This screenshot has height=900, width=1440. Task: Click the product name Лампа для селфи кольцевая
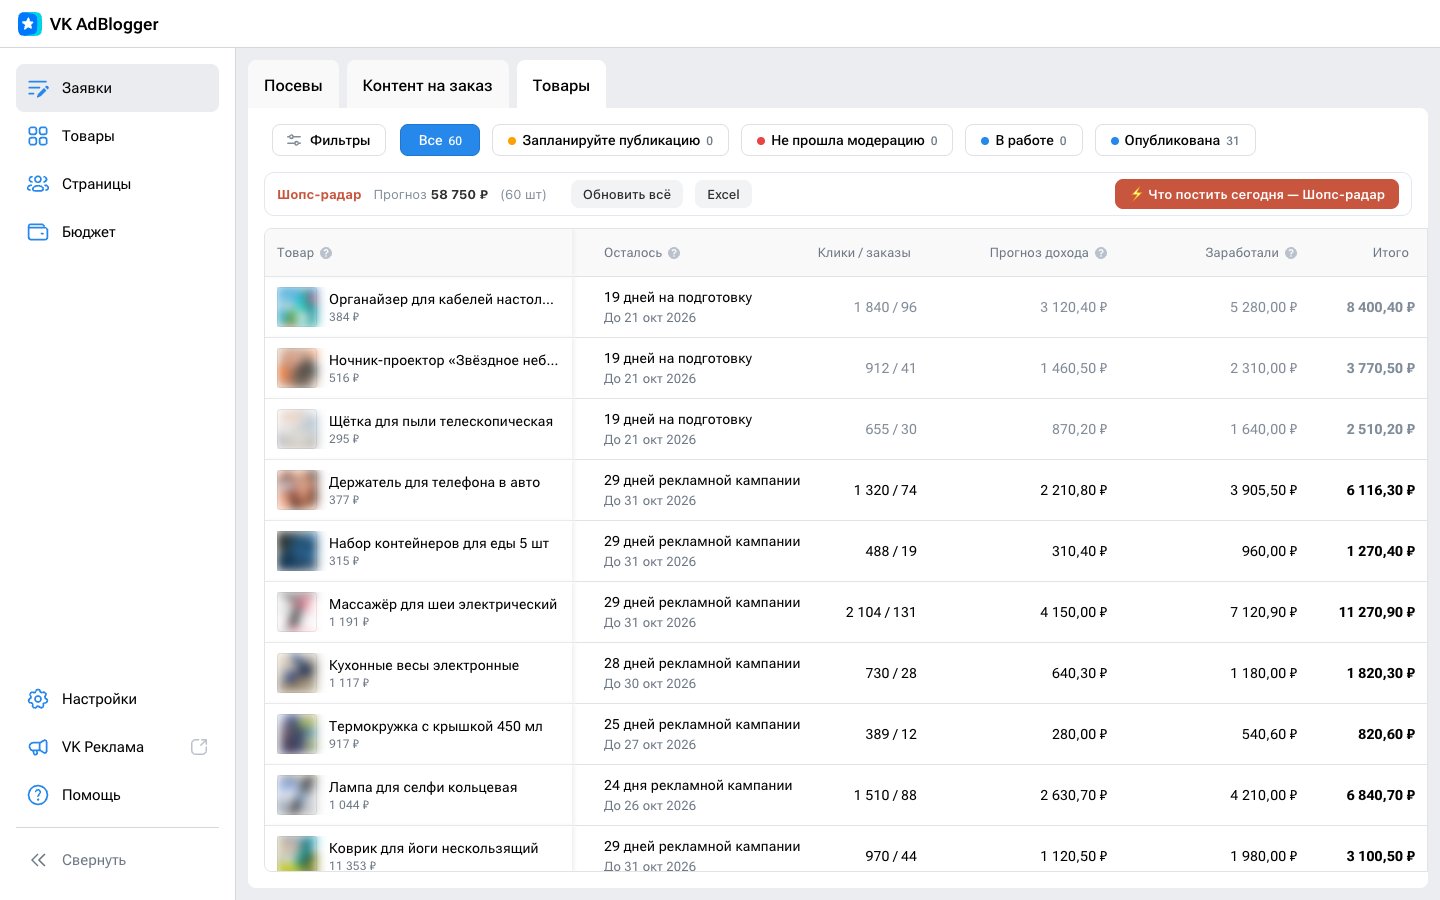(x=423, y=787)
